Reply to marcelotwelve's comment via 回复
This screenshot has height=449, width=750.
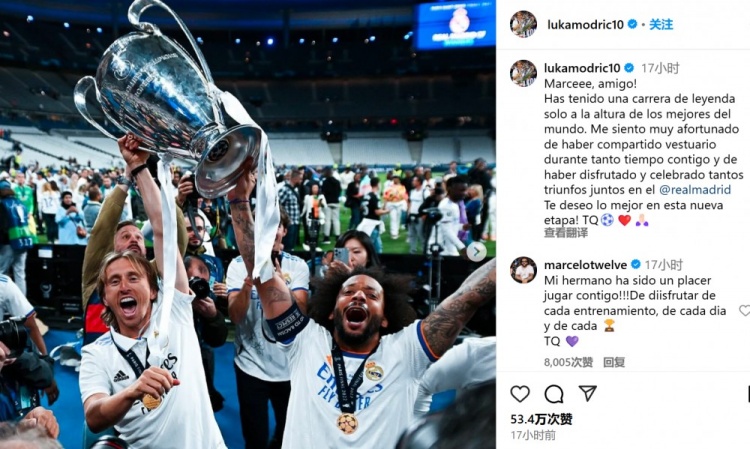click(x=614, y=362)
